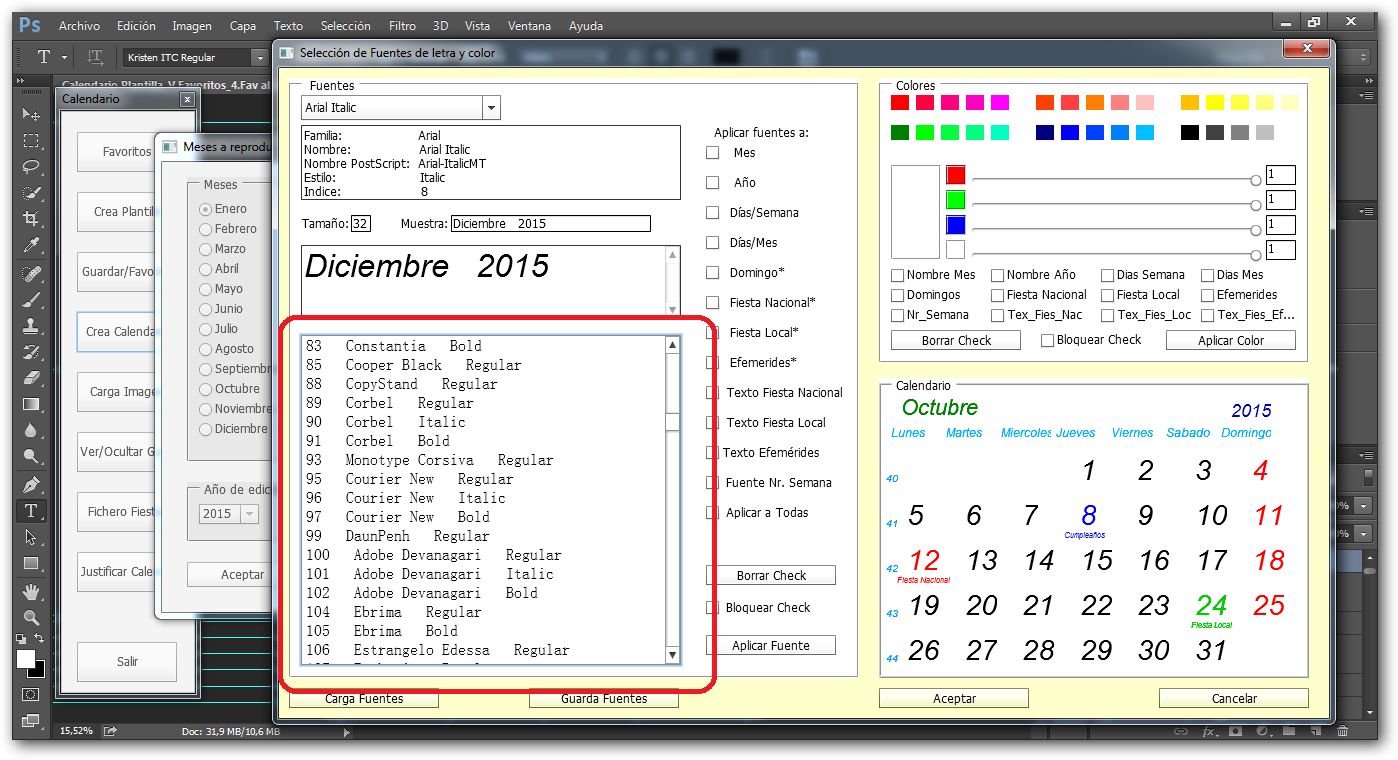Open the Arial Italic font dropdown
The height and width of the screenshot is (760, 1398).
tap(491, 108)
